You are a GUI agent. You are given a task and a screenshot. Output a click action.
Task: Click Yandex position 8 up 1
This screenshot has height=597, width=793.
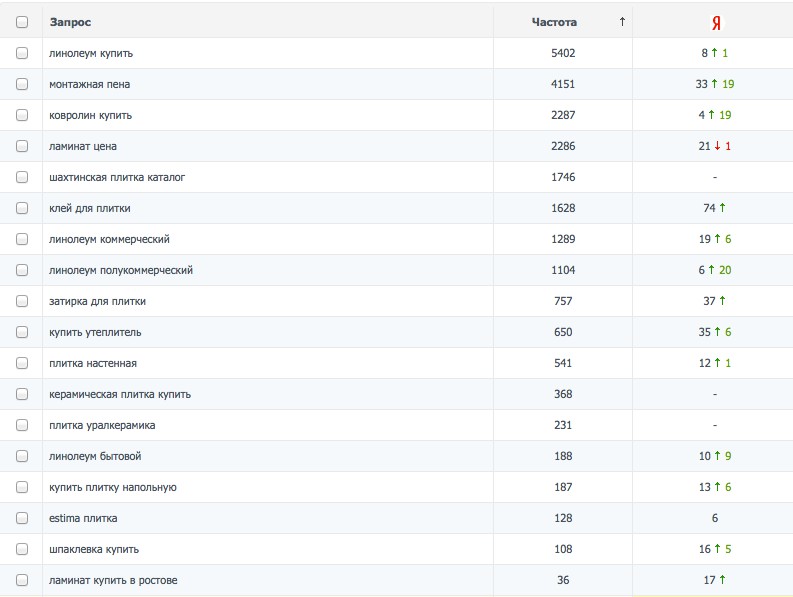point(715,53)
